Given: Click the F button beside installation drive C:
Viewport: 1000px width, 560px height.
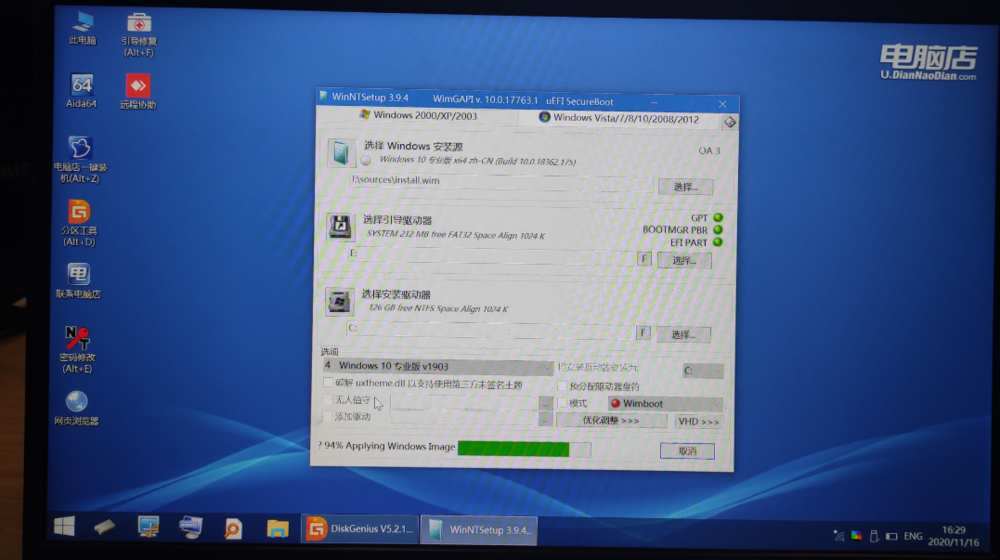Looking at the screenshot, I should click(643, 332).
